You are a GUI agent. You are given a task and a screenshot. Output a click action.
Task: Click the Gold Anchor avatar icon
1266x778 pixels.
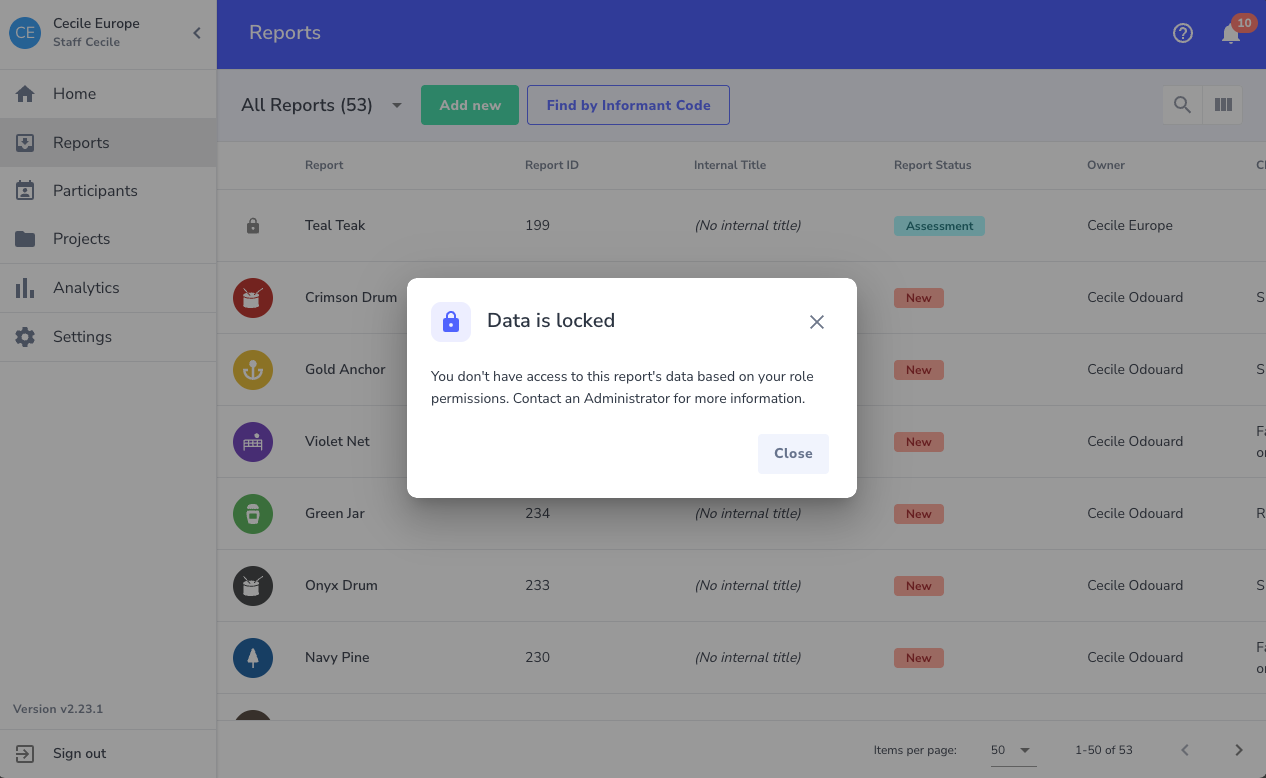coord(253,370)
